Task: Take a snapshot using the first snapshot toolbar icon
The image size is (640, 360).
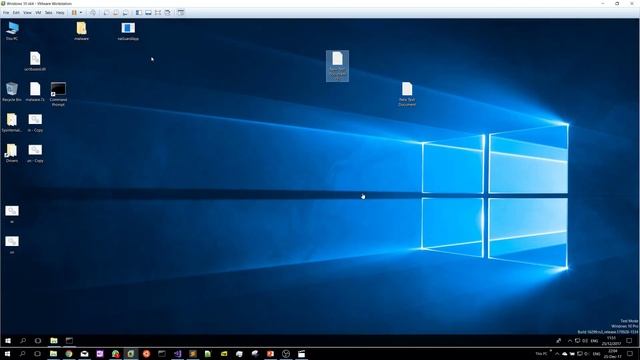Action: coord(106,13)
